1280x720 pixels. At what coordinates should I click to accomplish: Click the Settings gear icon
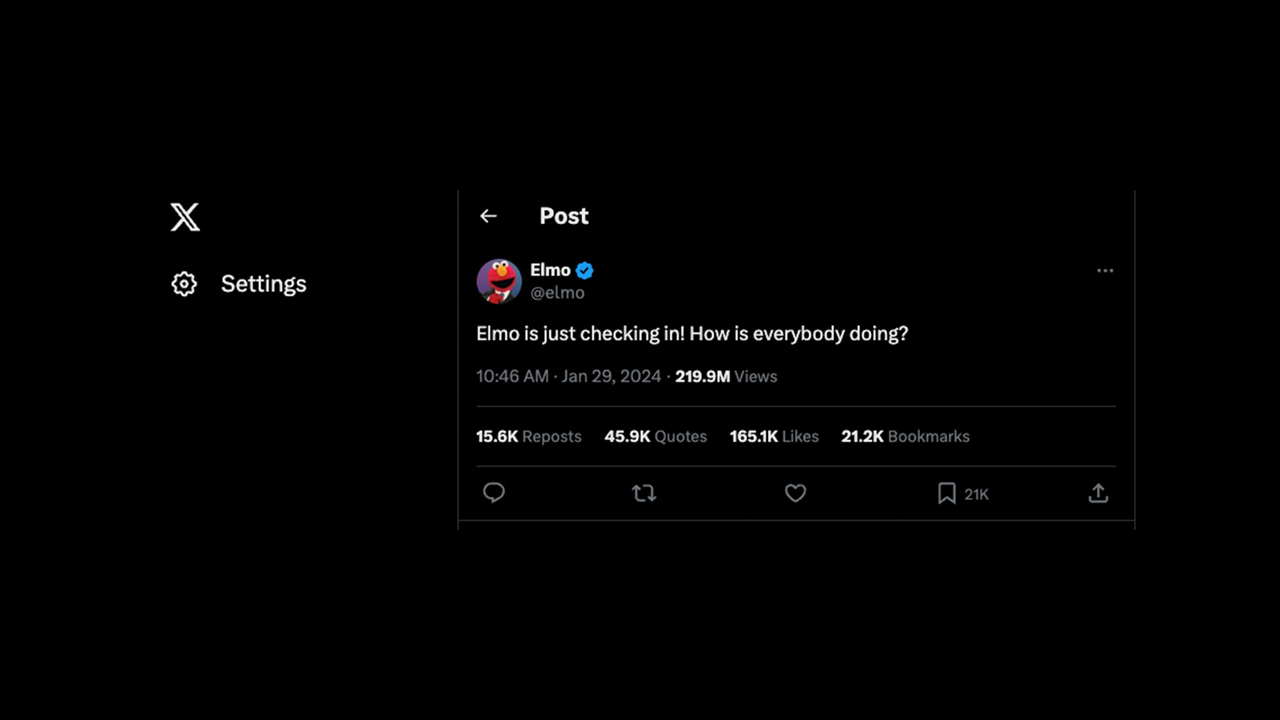tap(184, 284)
